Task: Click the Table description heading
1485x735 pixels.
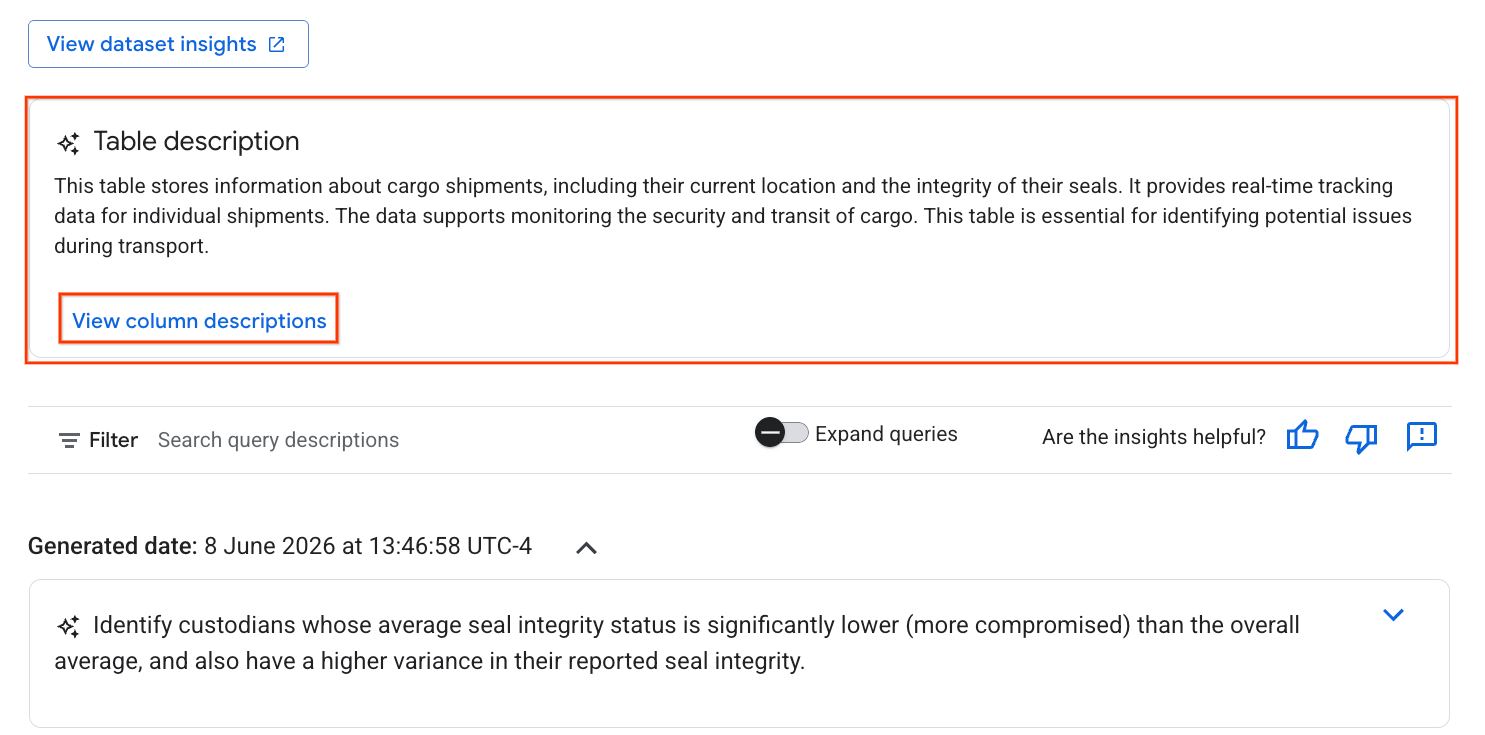Action: click(196, 141)
